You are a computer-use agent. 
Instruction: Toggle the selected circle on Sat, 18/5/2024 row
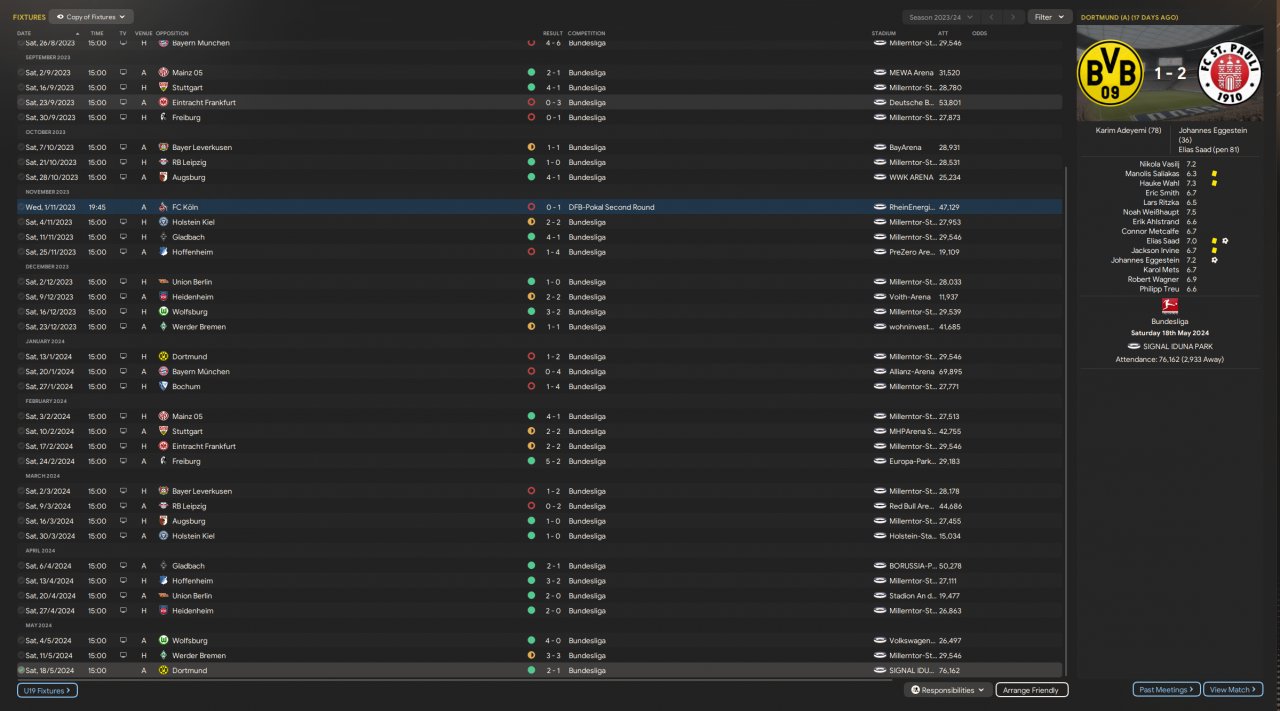(x=21, y=670)
